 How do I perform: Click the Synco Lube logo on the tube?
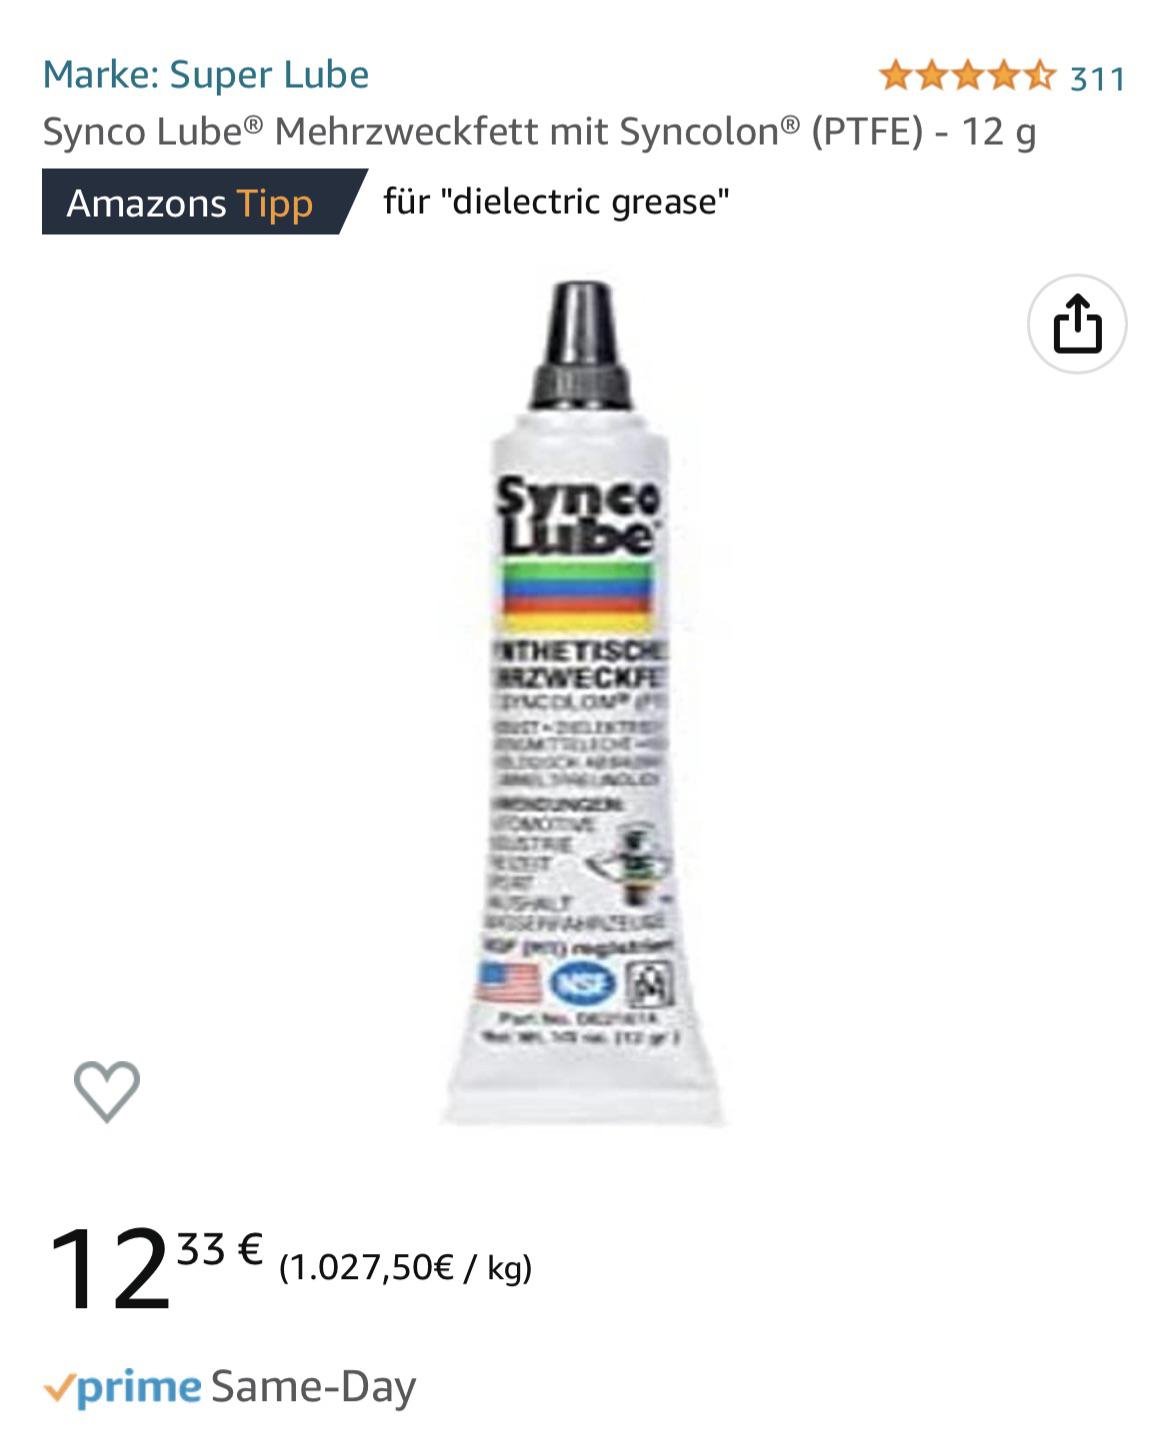pos(579,514)
